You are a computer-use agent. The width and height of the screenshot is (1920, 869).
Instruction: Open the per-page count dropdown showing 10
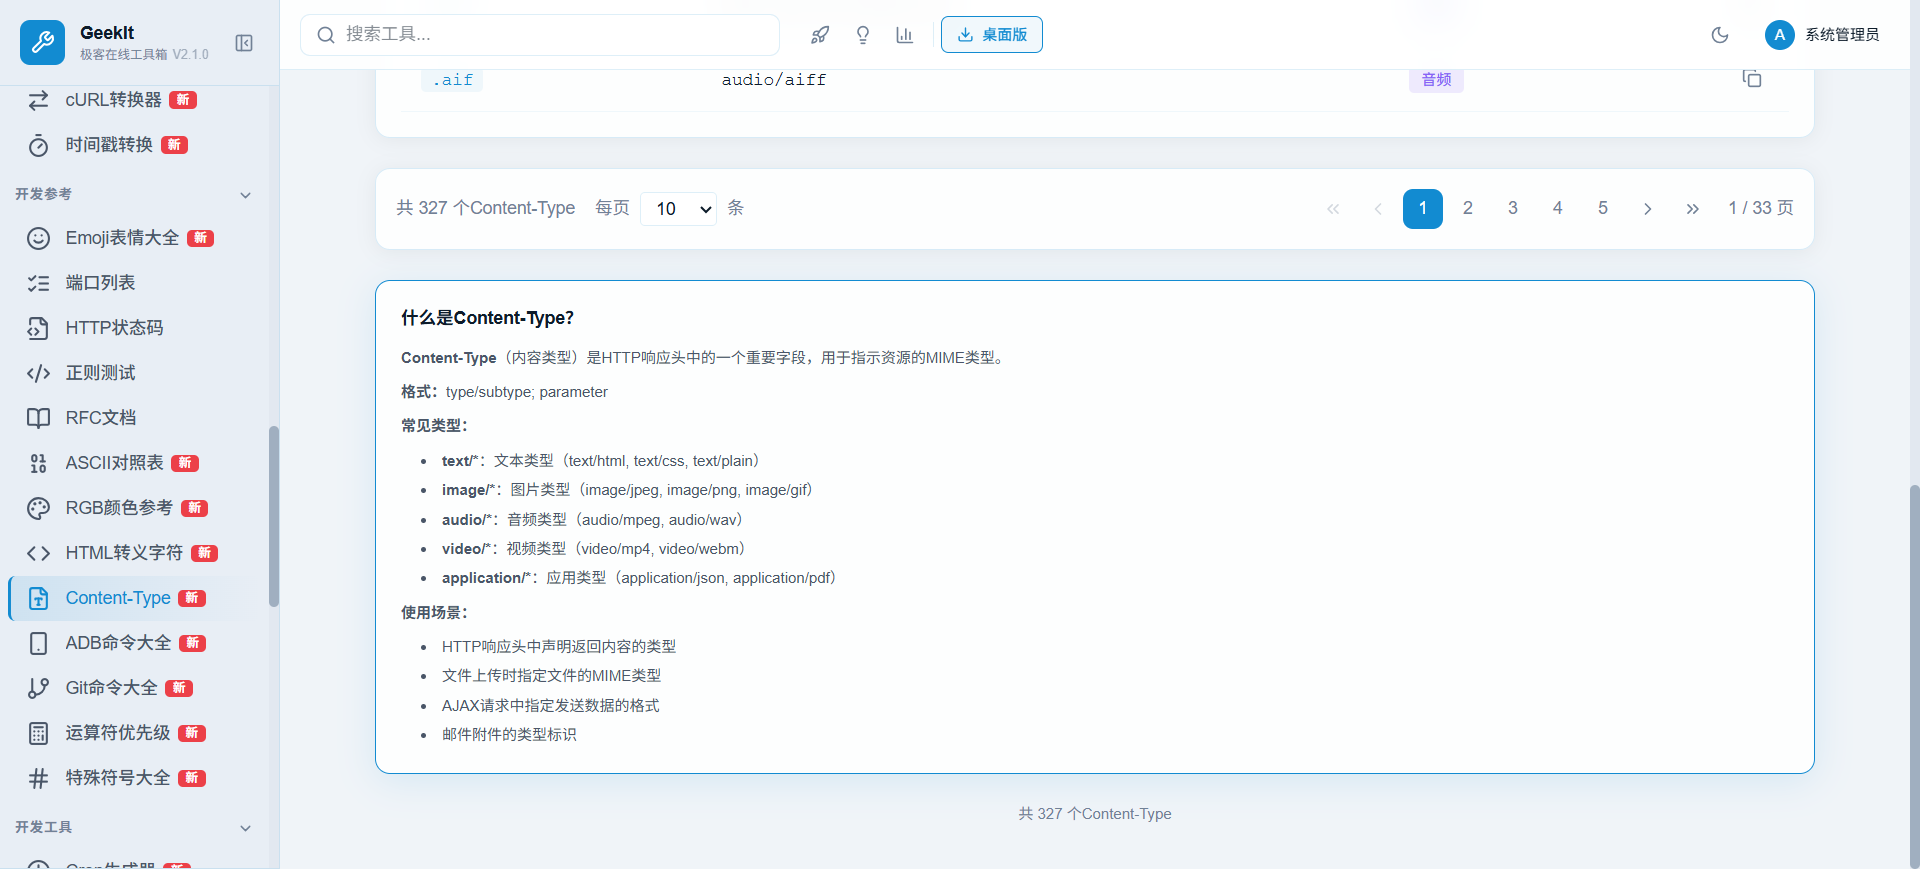(678, 208)
